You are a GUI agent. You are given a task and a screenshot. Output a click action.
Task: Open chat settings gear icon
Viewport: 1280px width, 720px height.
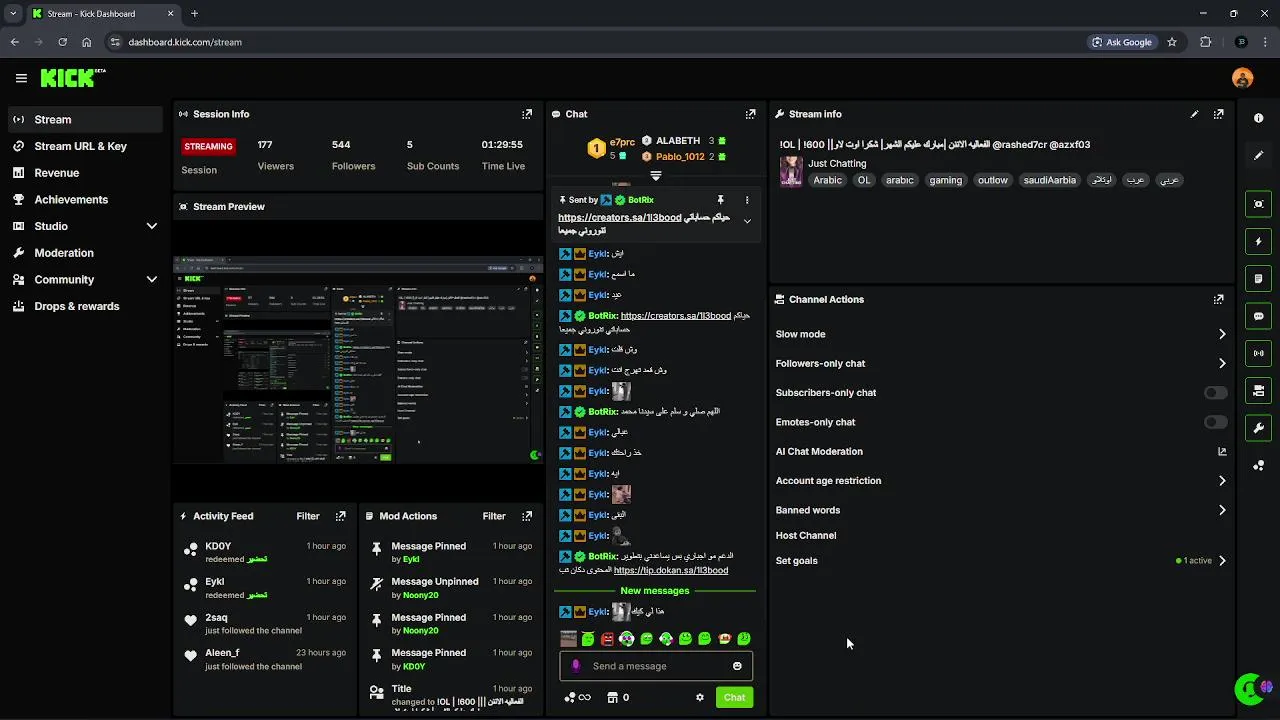(x=700, y=697)
